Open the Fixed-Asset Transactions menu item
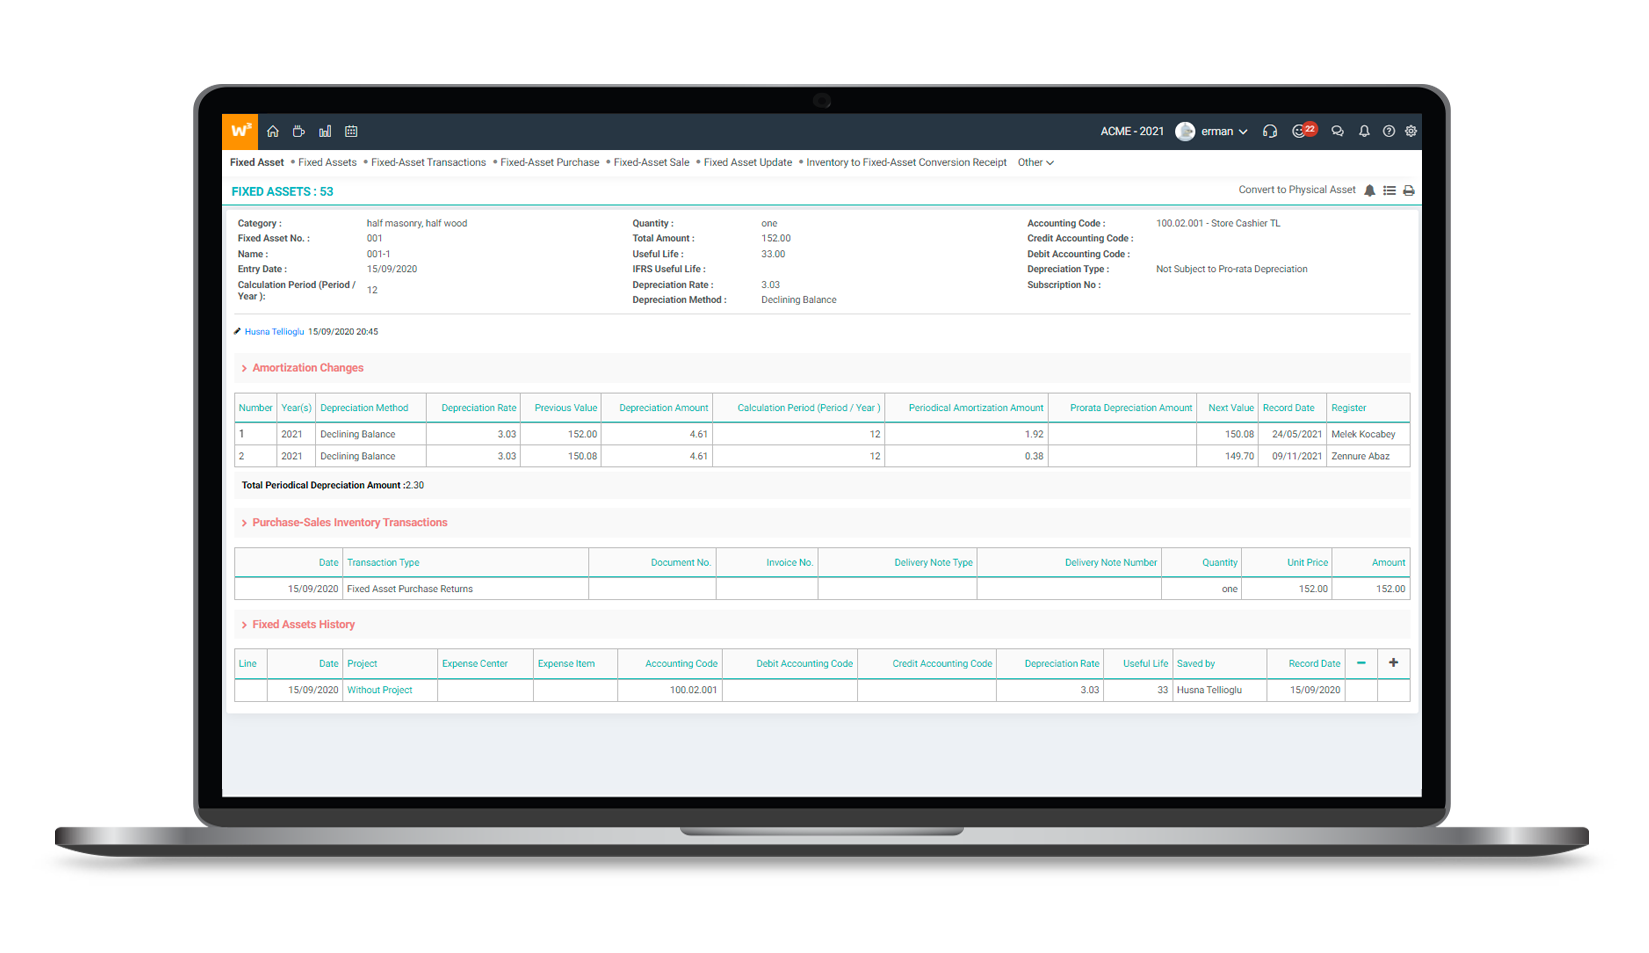This screenshot has width=1649, height=953. coord(428,163)
